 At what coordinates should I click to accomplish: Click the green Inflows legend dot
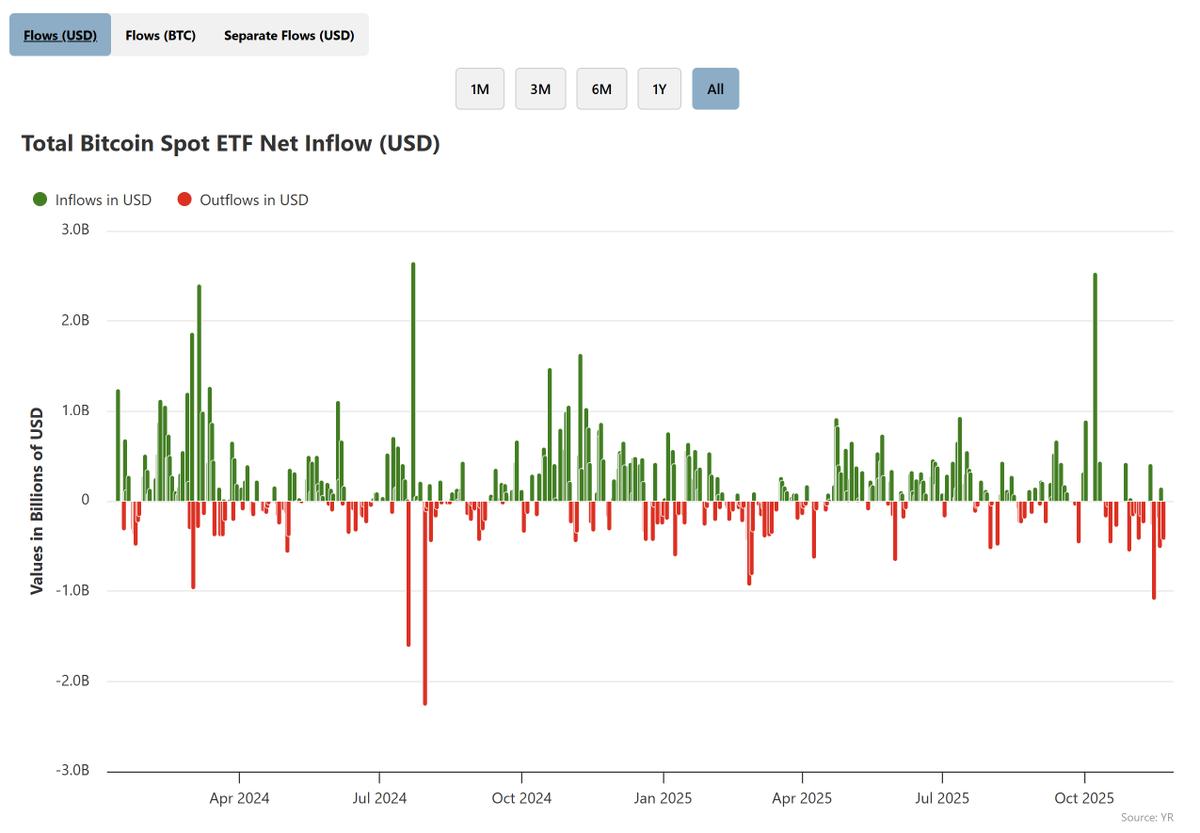[x=40, y=200]
